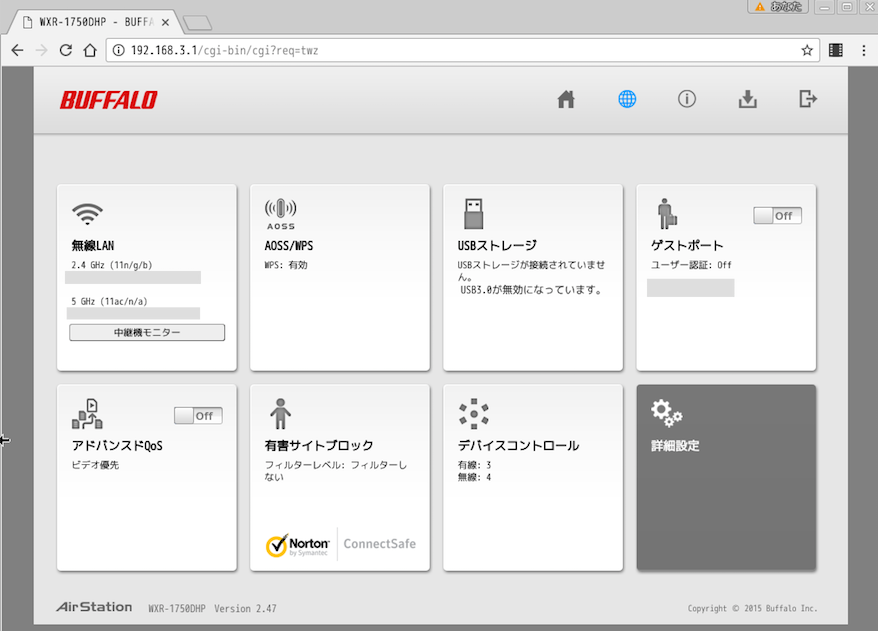The image size is (878, 631).
Task: Click the film-strip extension icon
Action: pos(836,50)
